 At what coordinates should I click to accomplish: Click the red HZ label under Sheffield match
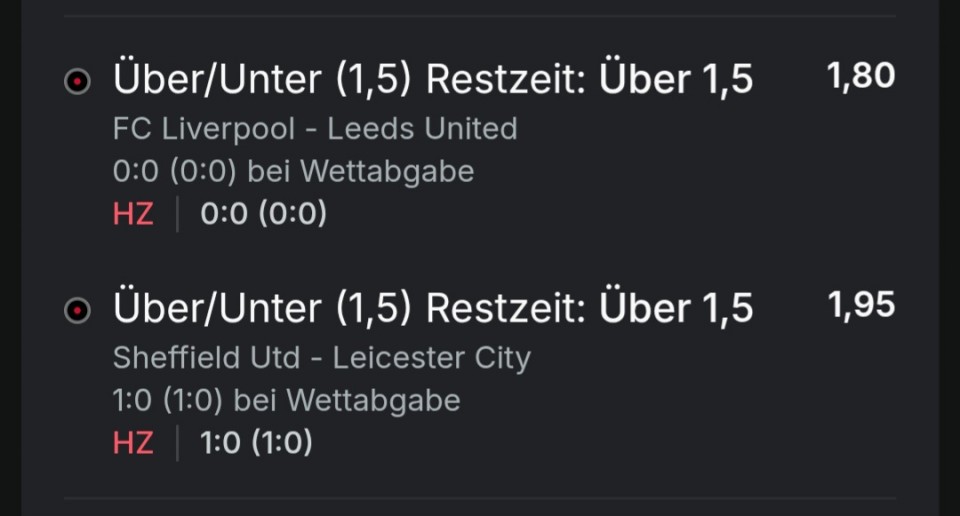133,443
